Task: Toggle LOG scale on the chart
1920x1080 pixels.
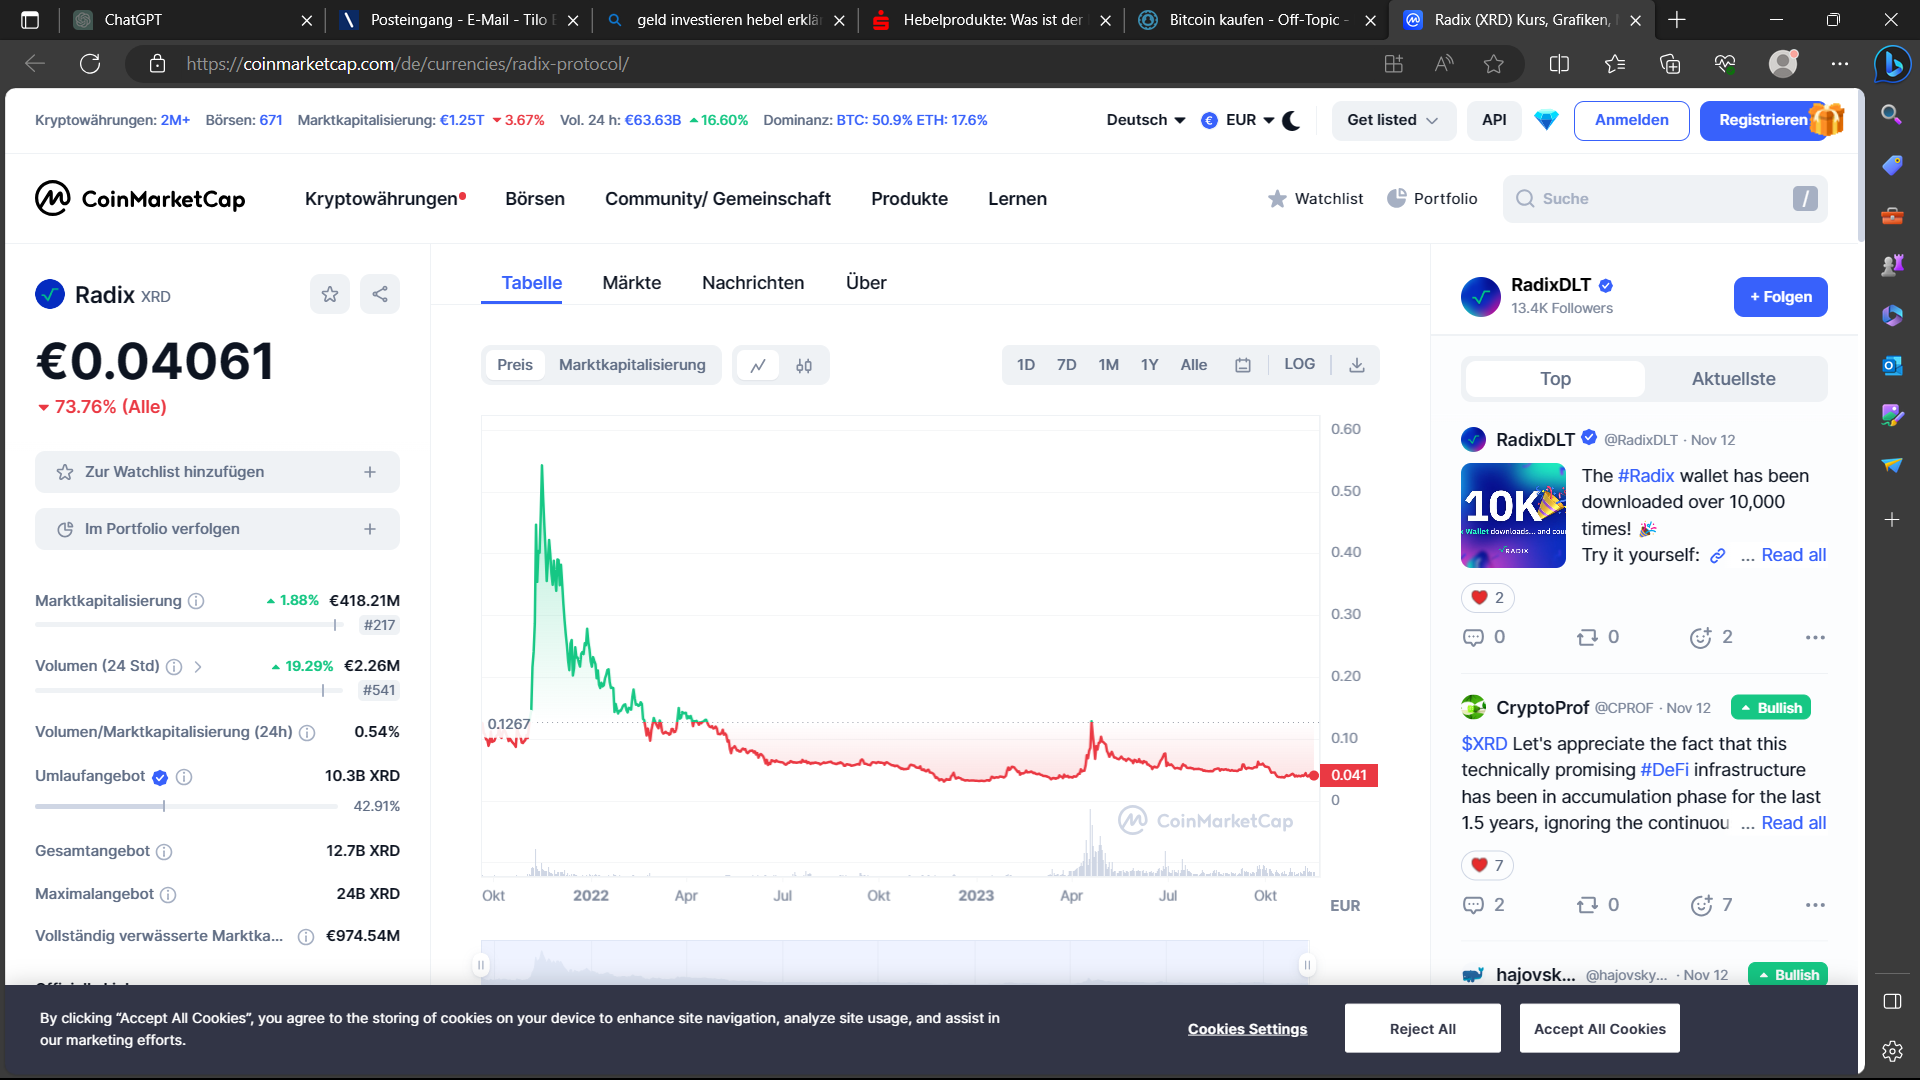Action: (x=1299, y=365)
